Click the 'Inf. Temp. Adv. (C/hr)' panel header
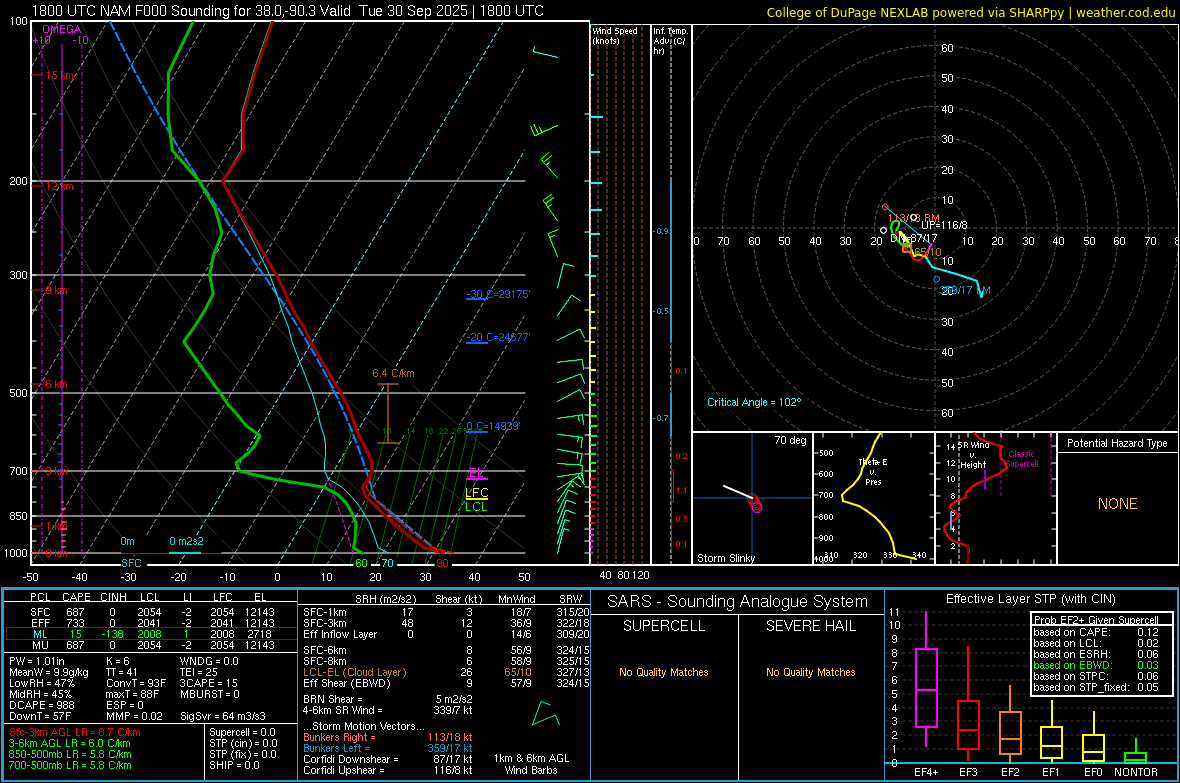This screenshot has height=783, width=1180. click(671, 41)
